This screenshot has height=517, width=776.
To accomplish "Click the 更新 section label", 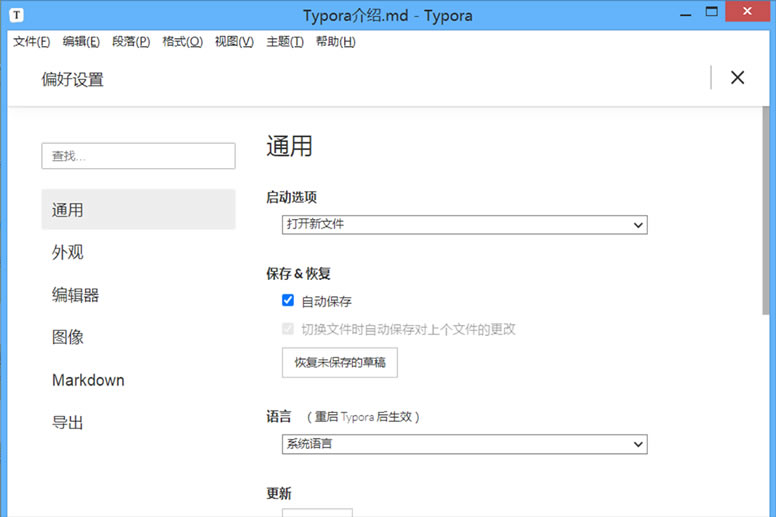I will [279, 493].
